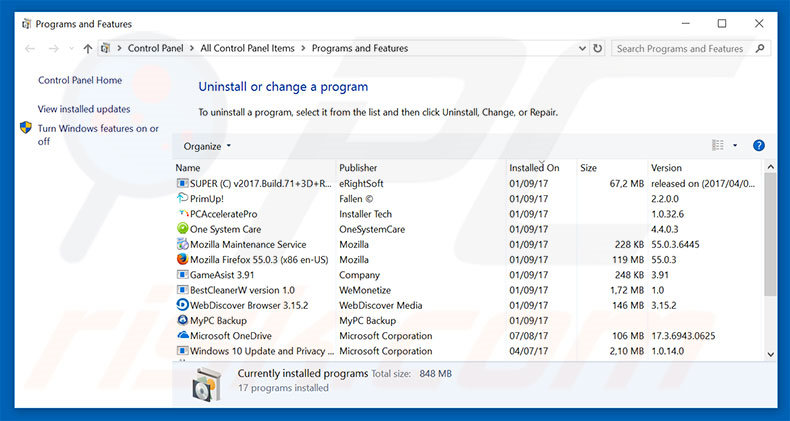Click the Control Panel breadcrumb

(x=155, y=48)
